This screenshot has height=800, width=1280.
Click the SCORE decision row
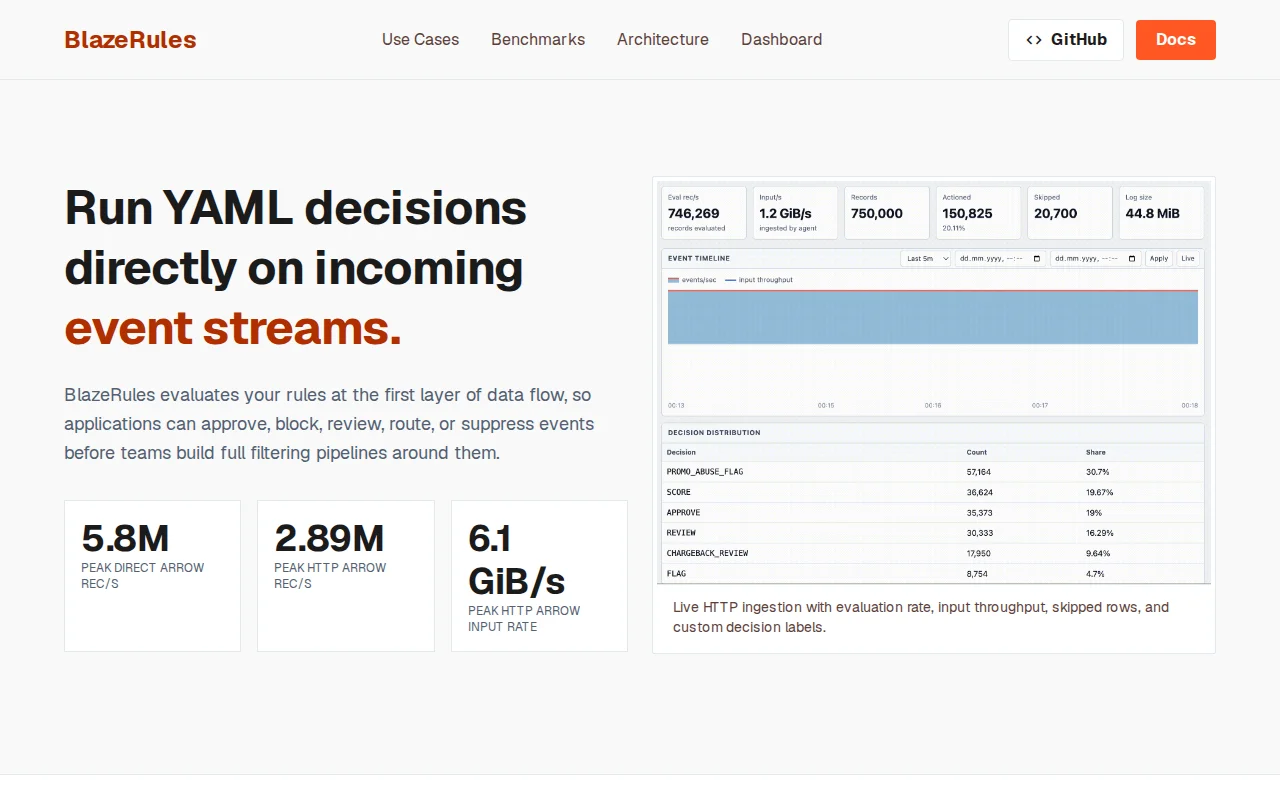coord(933,492)
